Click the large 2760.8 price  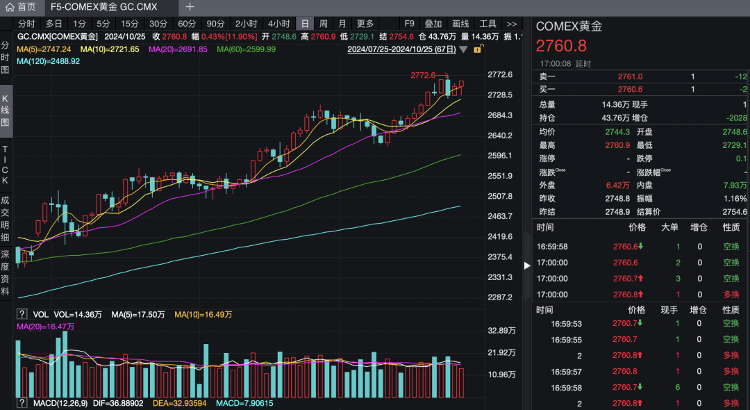click(x=561, y=46)
